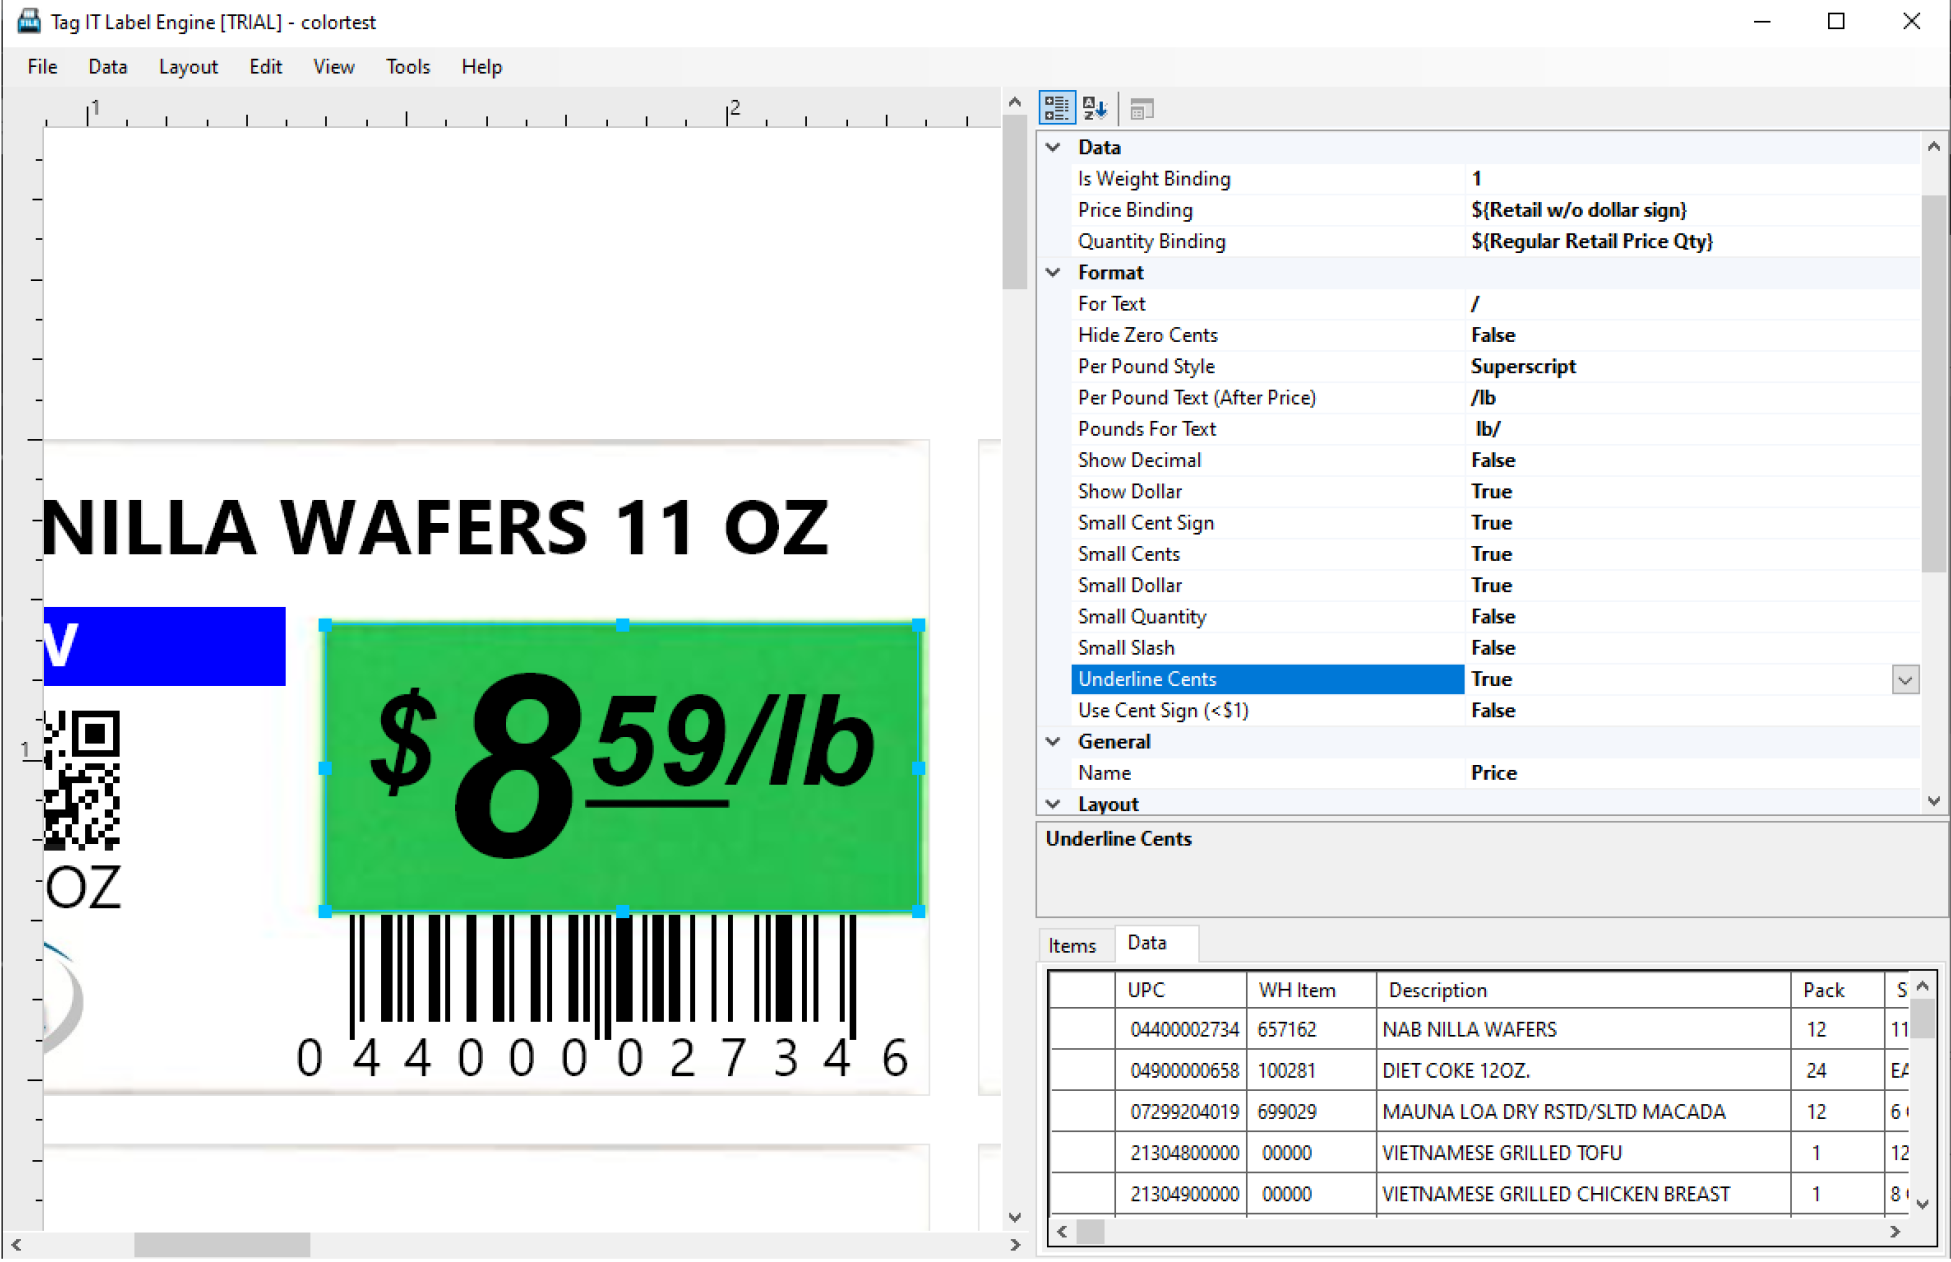The height and width of the screenshot is (1262, 1951).
Task: Open the Edit menu
Action: pyautogui.click(x=265, y=67)
